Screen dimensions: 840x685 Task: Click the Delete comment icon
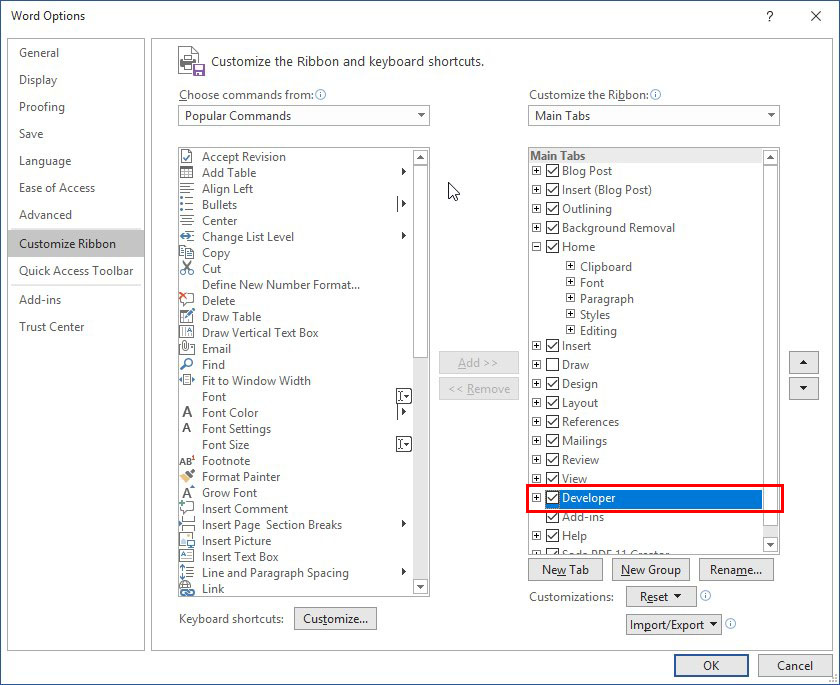coord(186,300)
